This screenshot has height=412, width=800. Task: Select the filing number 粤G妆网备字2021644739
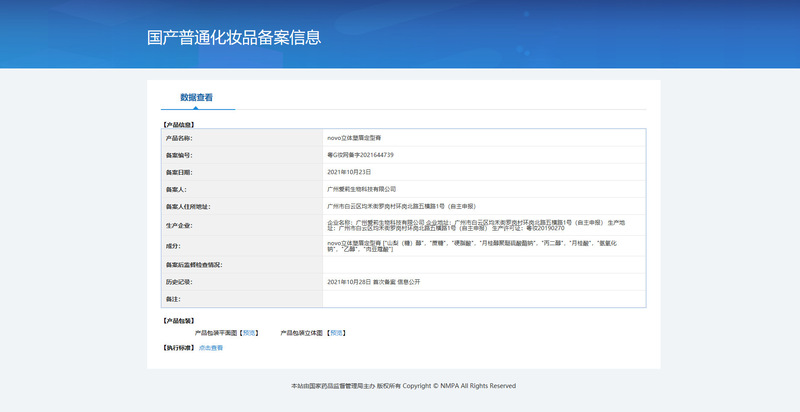(360, 155)
